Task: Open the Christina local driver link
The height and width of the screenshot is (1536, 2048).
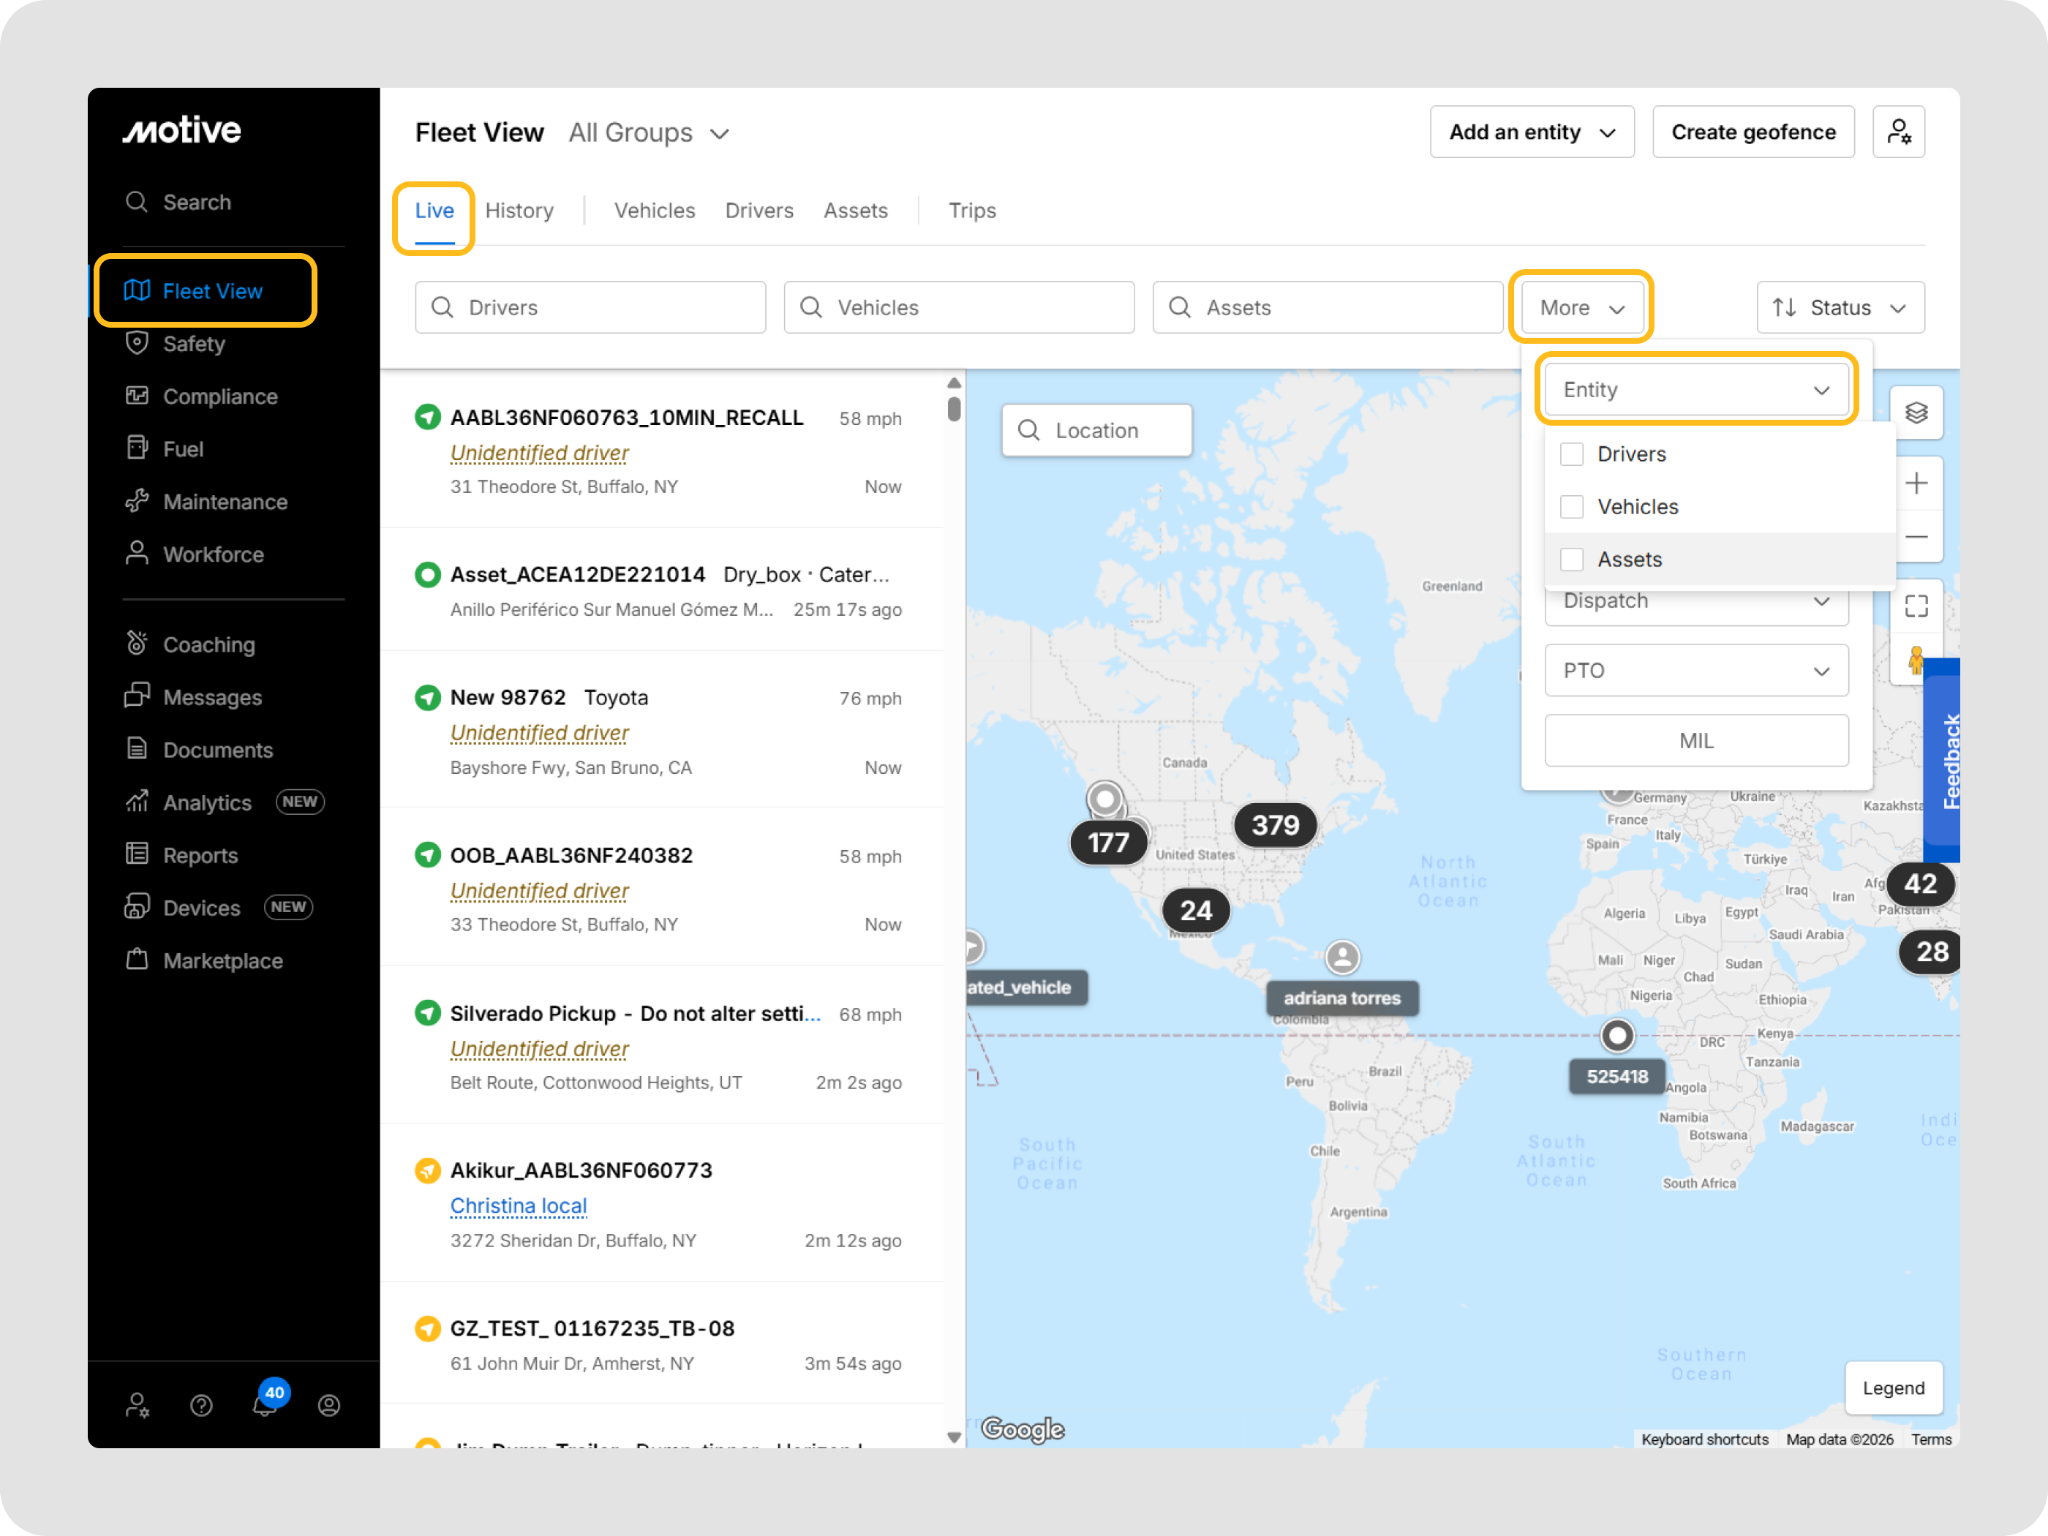Action: coord(518,1206)
